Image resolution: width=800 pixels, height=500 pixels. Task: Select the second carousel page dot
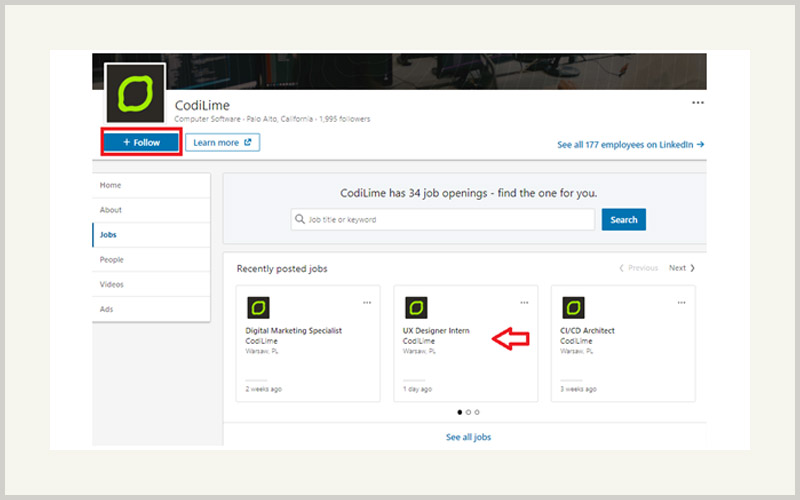[x=468, y=412]
